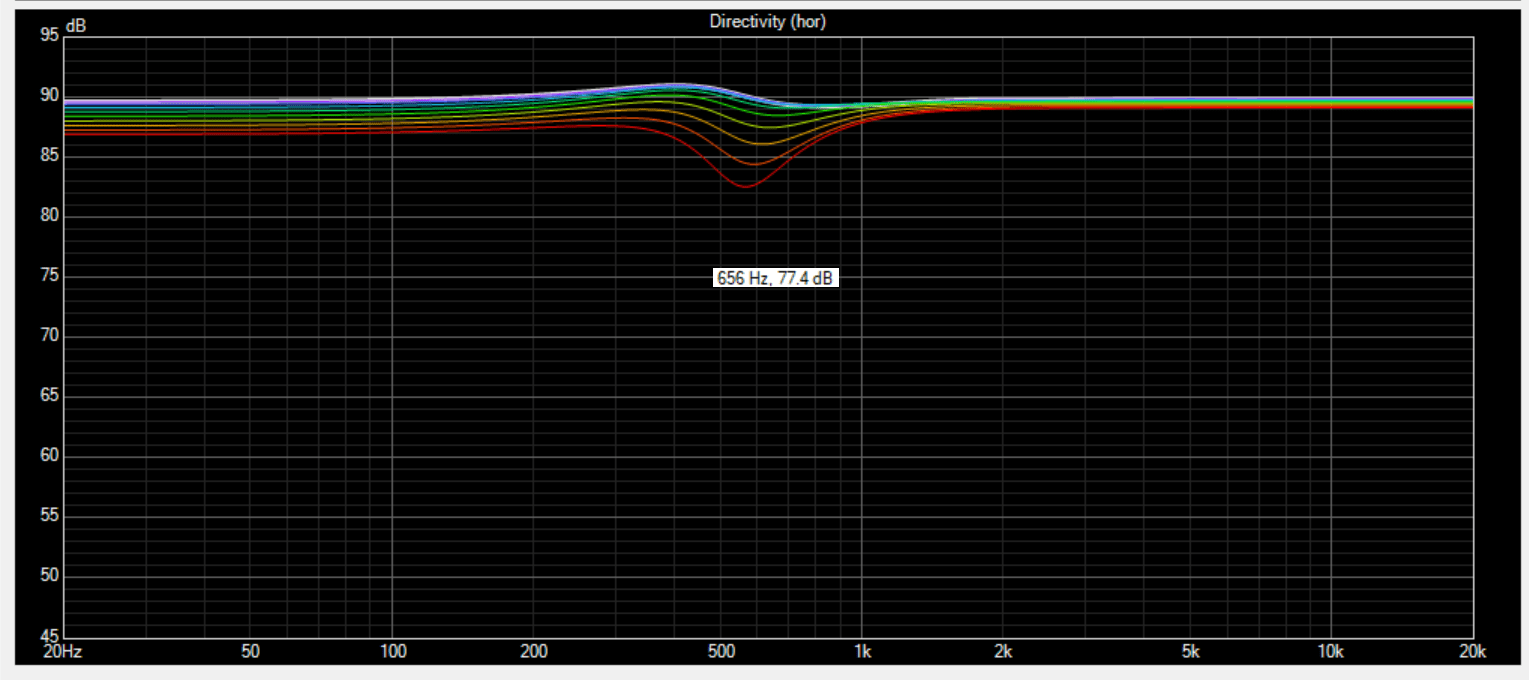
Task: Click the 80 label on the dB axis
Action: pyautogui.click(x=50, y=216)
